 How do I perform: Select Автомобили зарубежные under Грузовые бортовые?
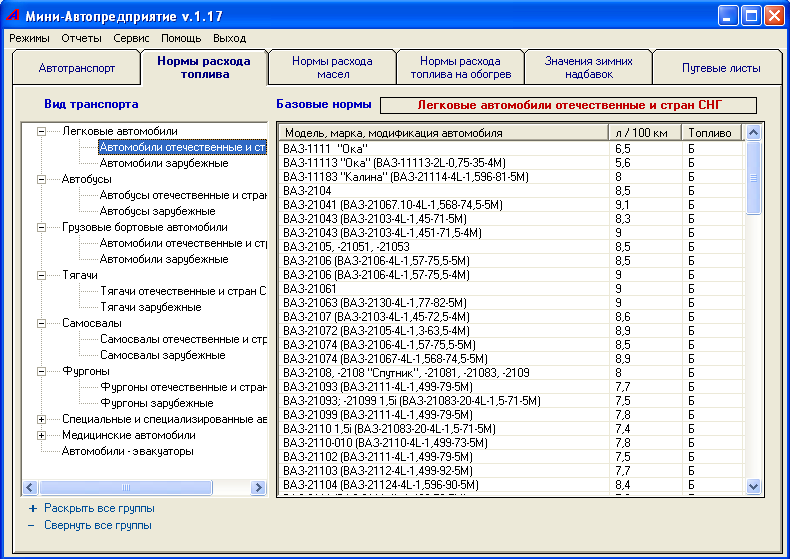click(x=164, y=259)
